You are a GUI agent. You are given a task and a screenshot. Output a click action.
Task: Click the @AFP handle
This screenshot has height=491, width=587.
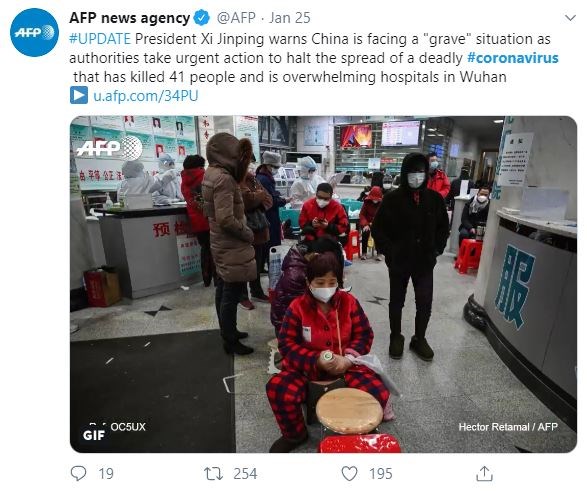[236, 18]
